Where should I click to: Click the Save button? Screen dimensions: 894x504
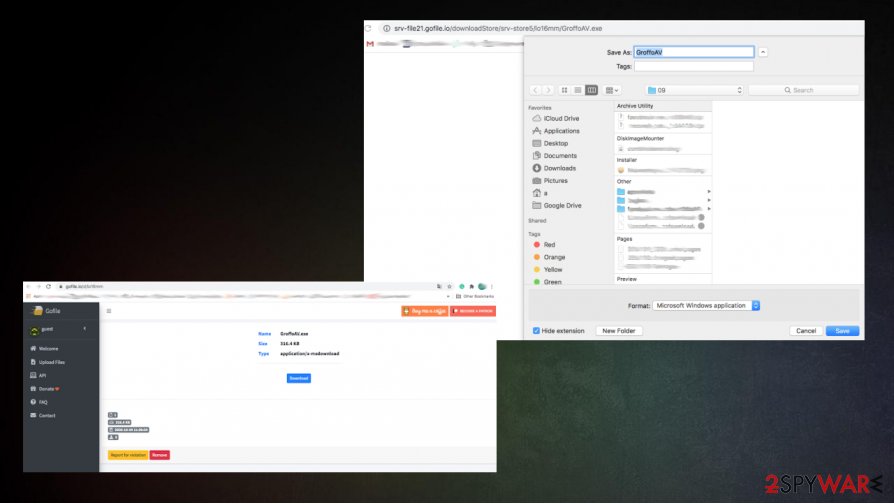[x=842, y=331]
